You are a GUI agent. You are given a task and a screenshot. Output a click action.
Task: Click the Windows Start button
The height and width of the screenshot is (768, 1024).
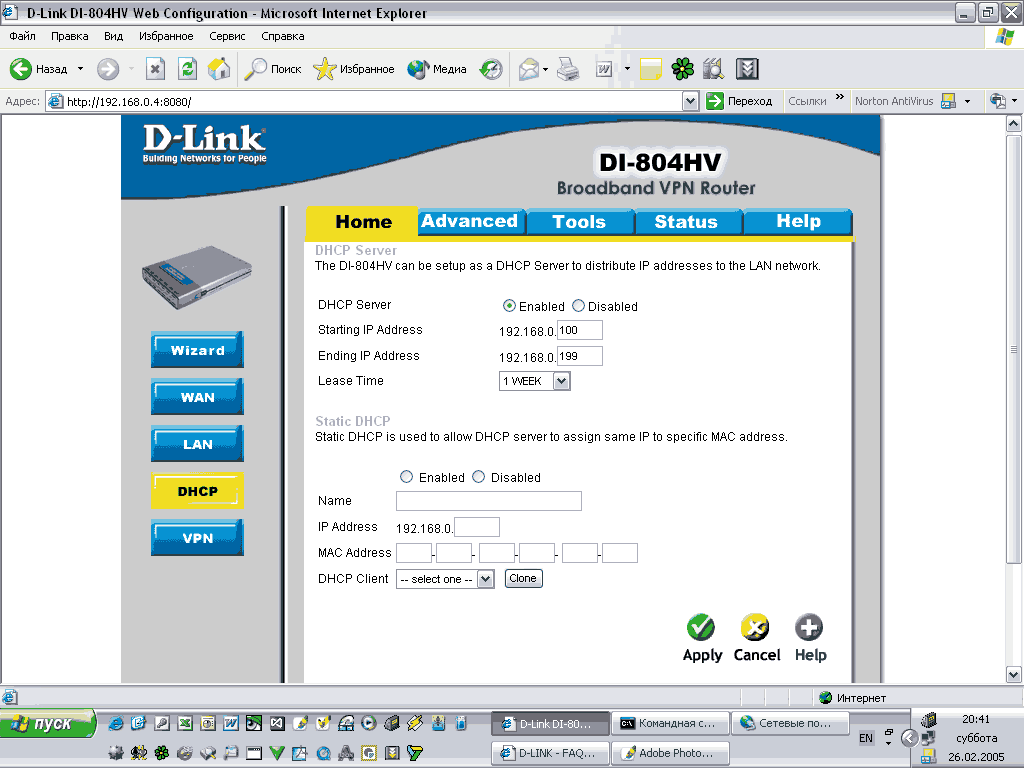pyautogui.click(x=47, y=724)
